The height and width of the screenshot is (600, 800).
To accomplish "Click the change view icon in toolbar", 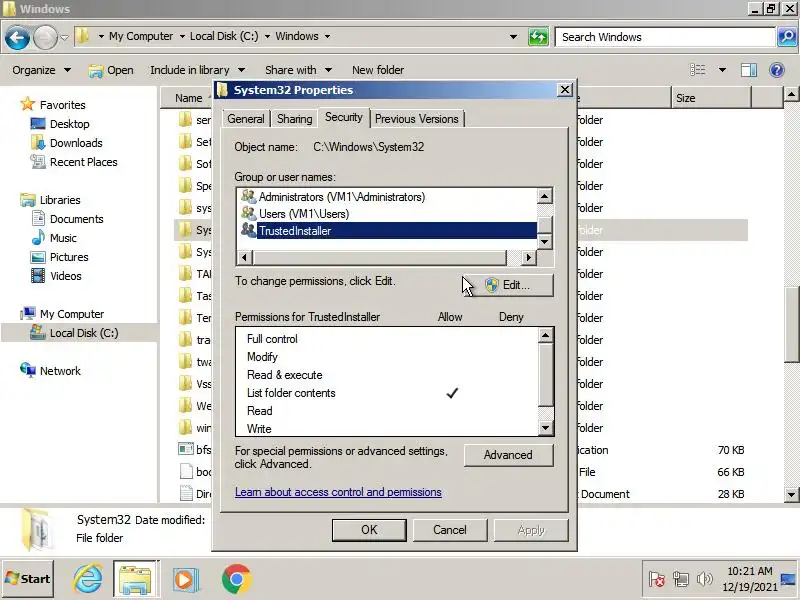I will (697, 69).
